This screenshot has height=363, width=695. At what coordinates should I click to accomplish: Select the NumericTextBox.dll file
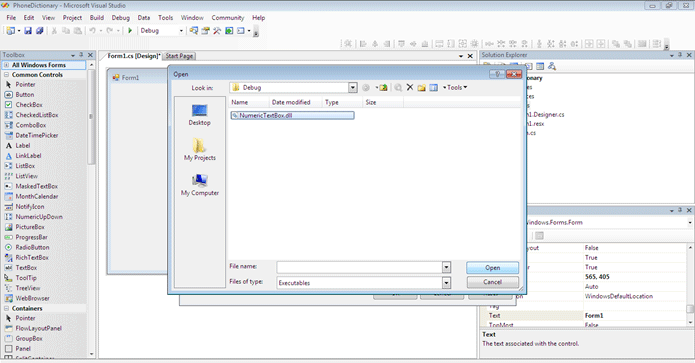pyautogui.click(x=293, y=115)
